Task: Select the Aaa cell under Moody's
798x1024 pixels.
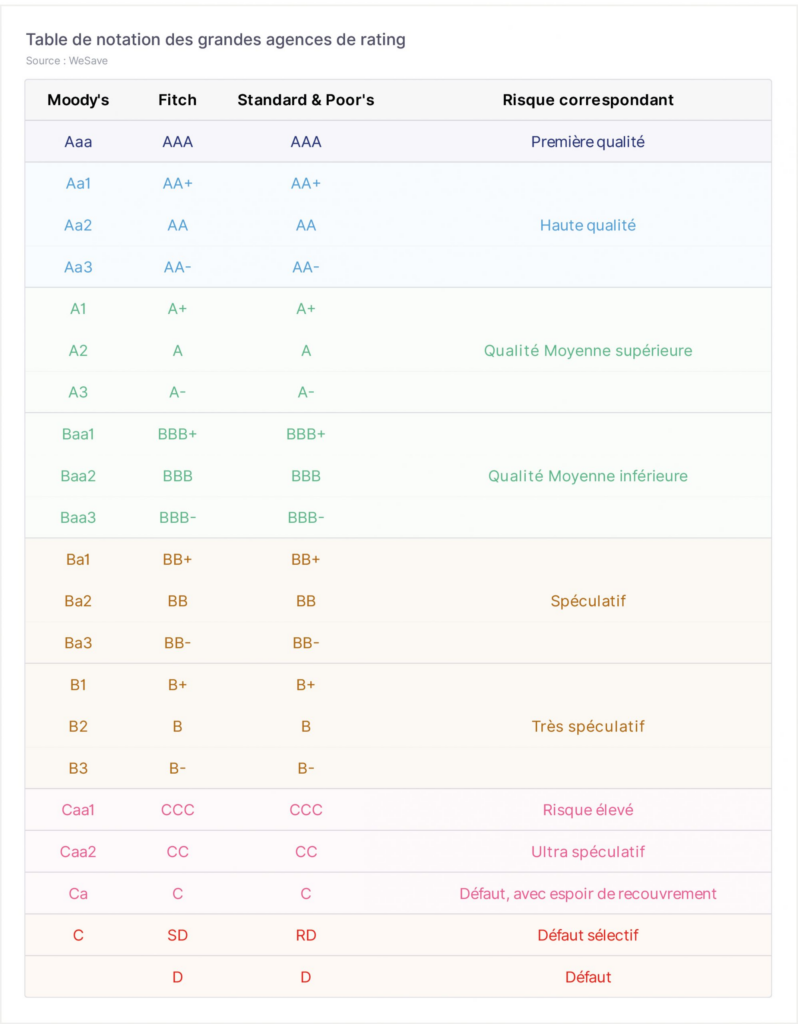Action: [x=78, y=142]
